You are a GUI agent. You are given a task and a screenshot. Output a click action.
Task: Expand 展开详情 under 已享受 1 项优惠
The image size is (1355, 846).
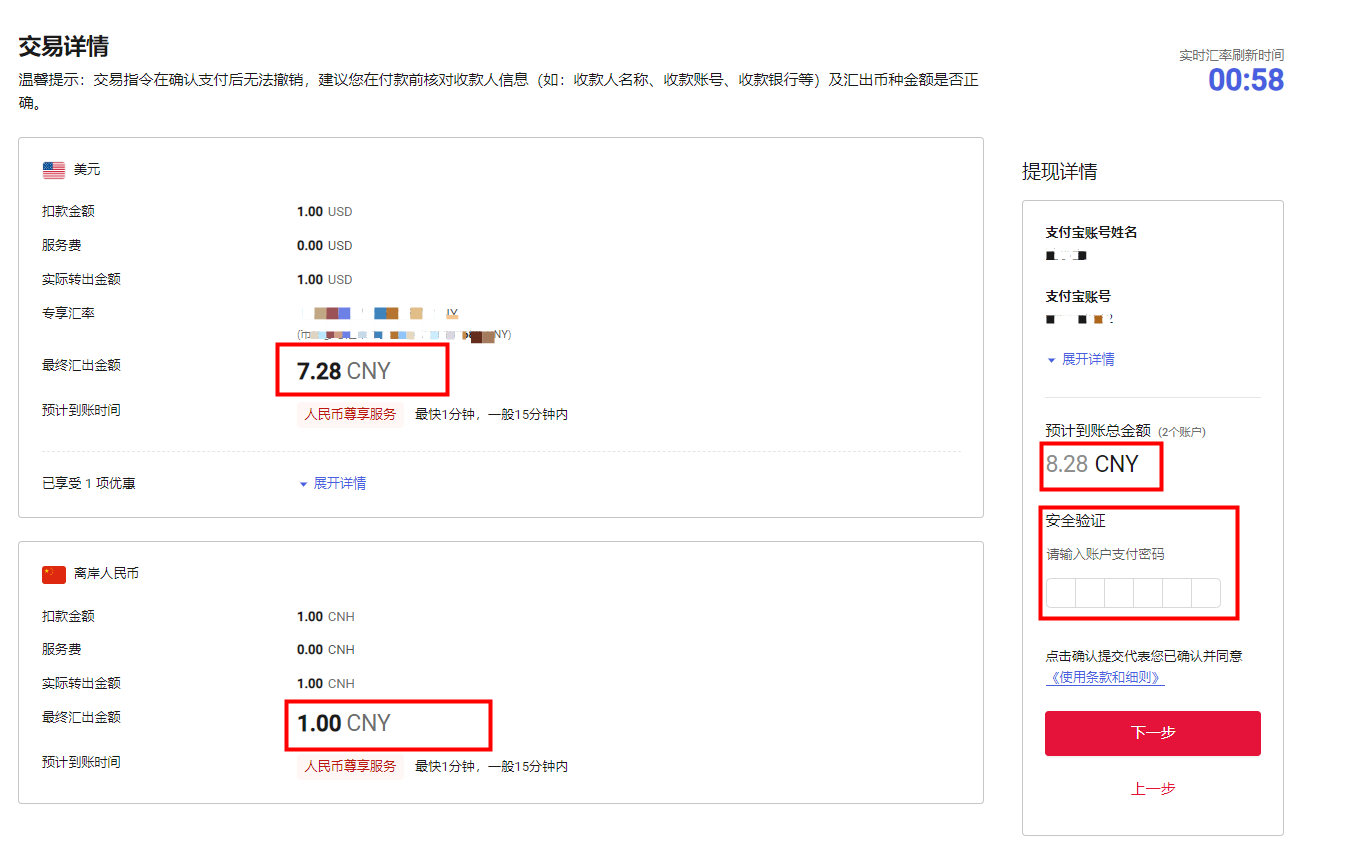pos(339,483)
